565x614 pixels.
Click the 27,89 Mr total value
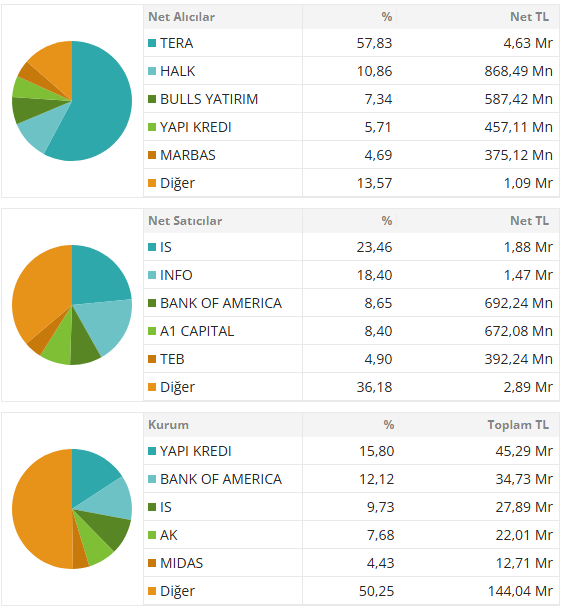click(524, 507)
